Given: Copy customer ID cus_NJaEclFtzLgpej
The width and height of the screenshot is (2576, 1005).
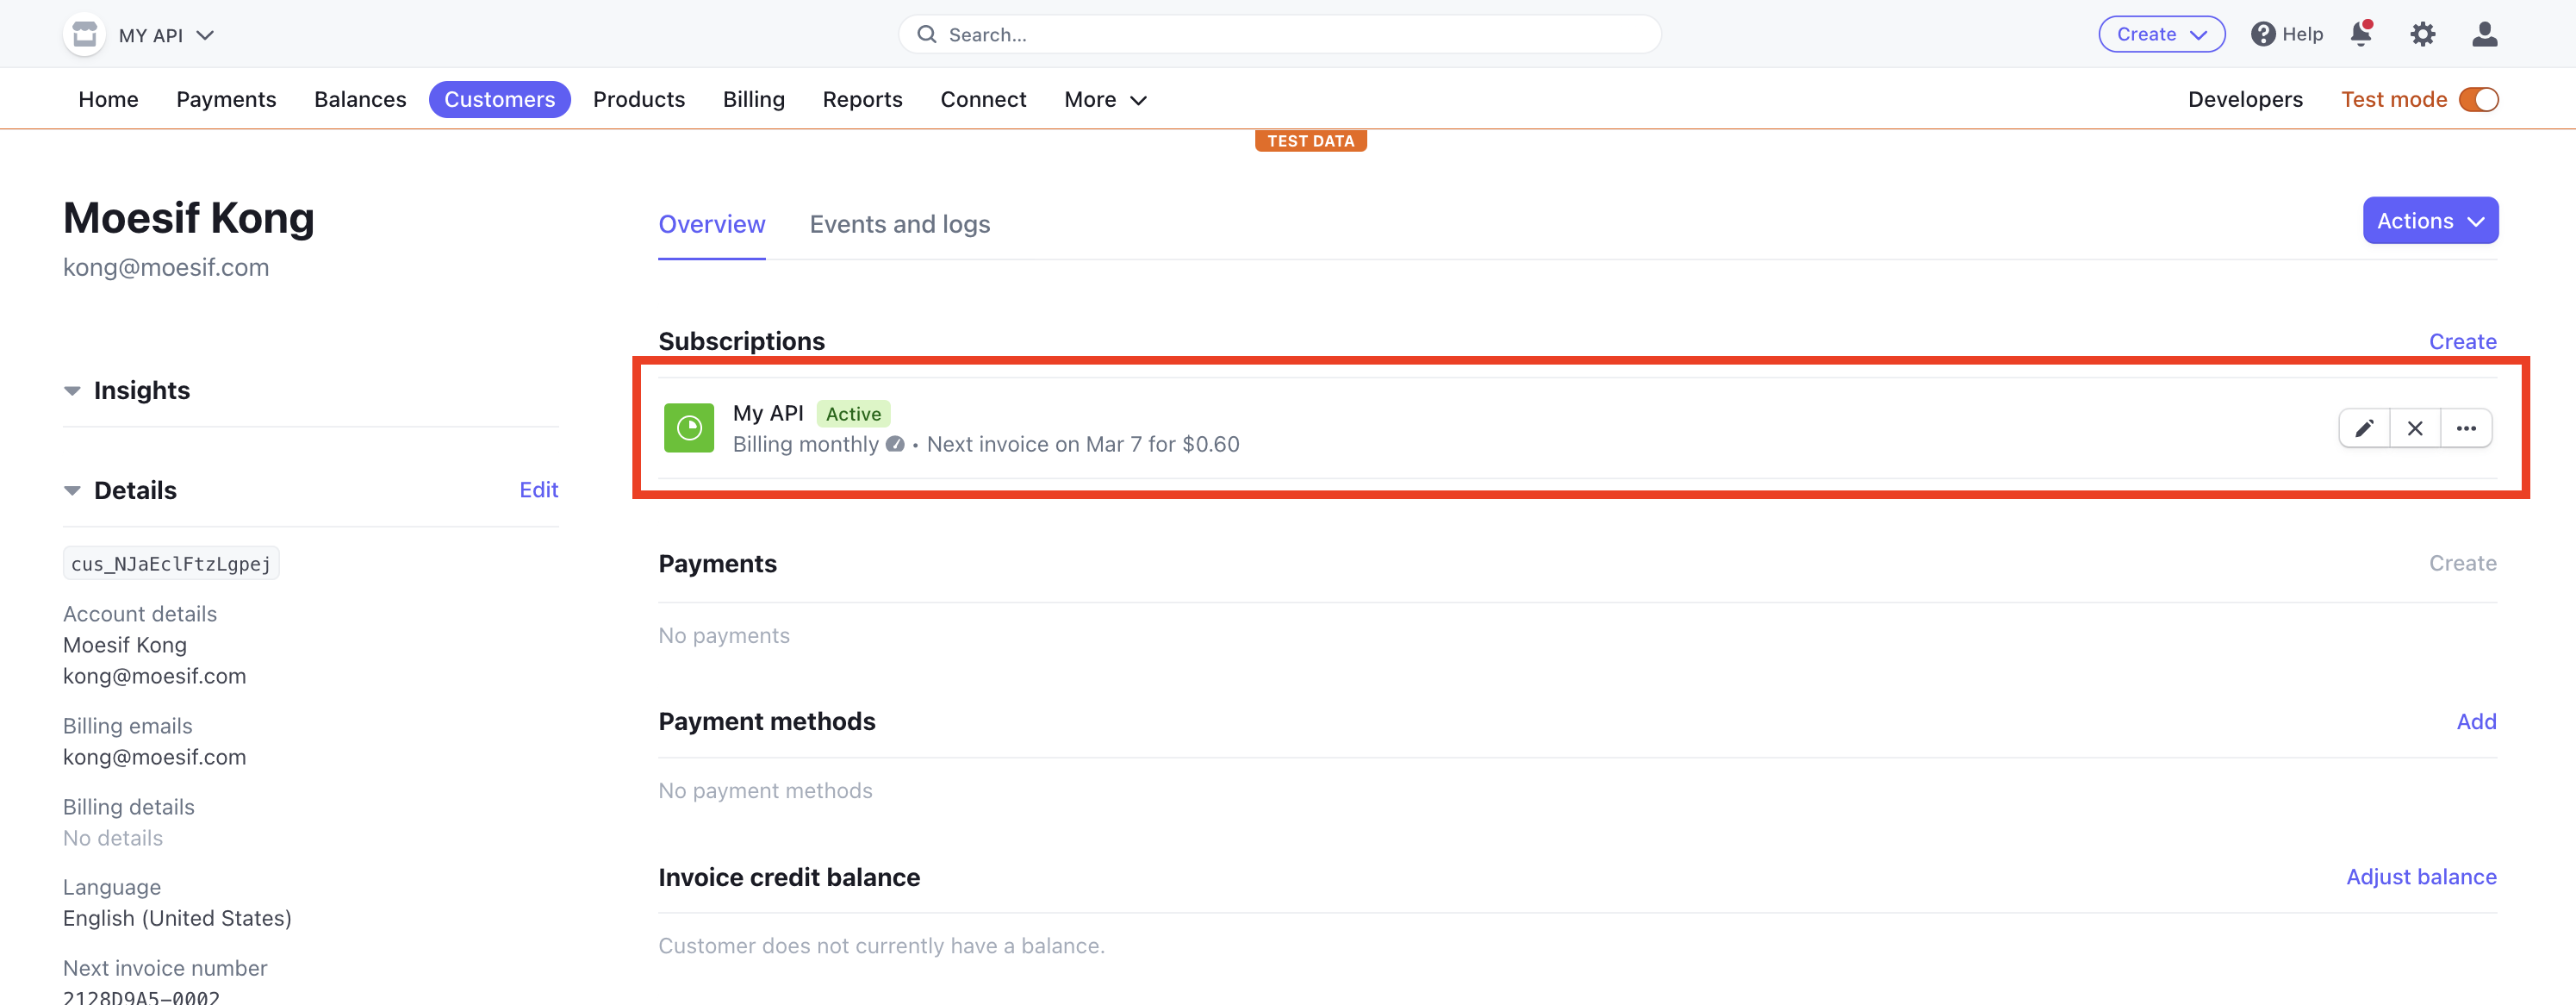Looking at the screenshot, I should [170, 563].
